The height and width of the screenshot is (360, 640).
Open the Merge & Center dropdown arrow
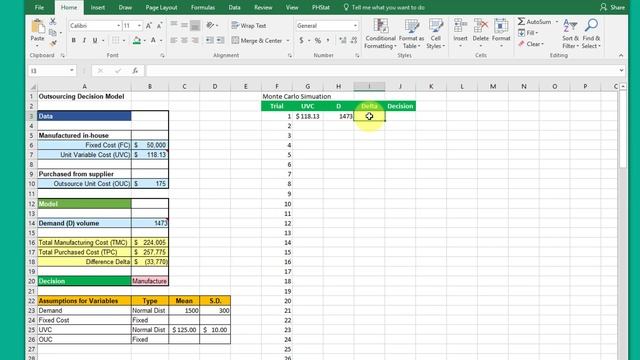[288, 41]
